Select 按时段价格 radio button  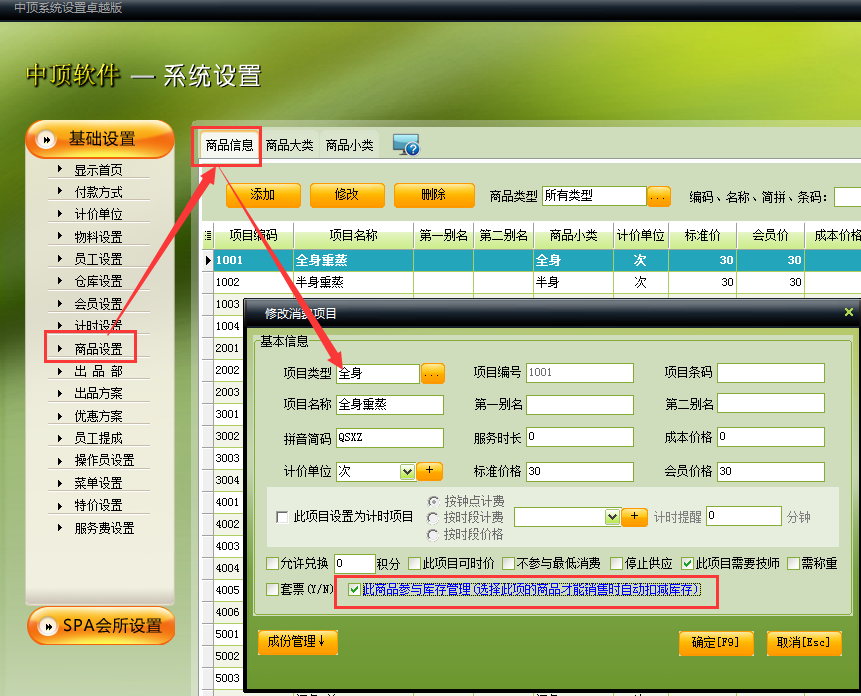[433, 535]
